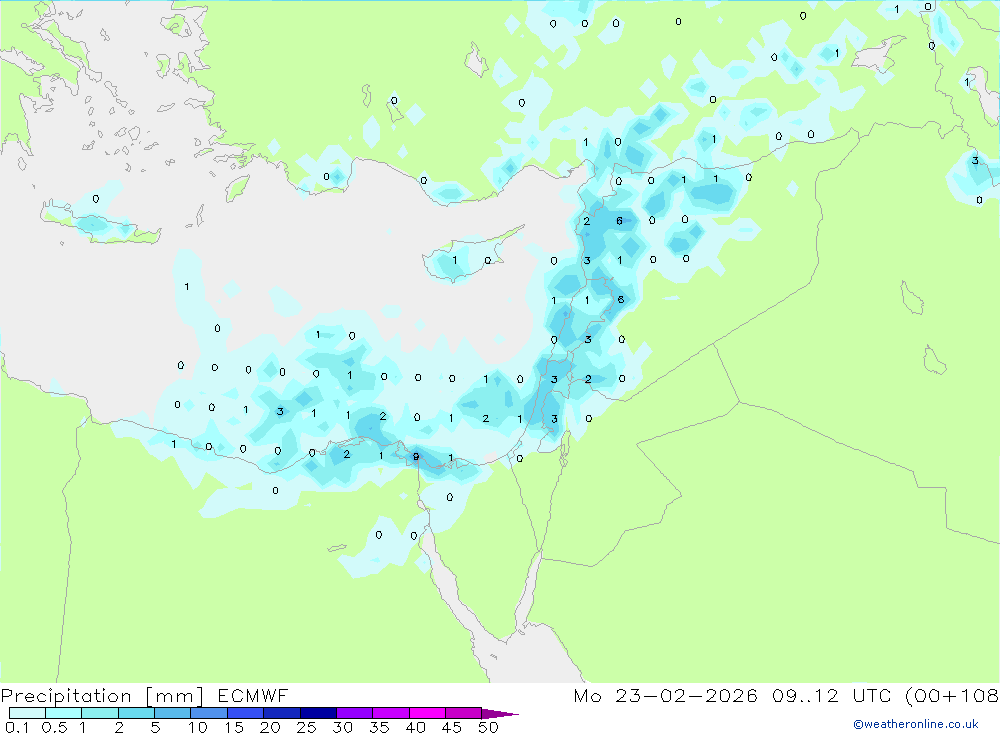Click the '25' legend scale label
The image size is (1000, 733).
(x=306, y=727)
